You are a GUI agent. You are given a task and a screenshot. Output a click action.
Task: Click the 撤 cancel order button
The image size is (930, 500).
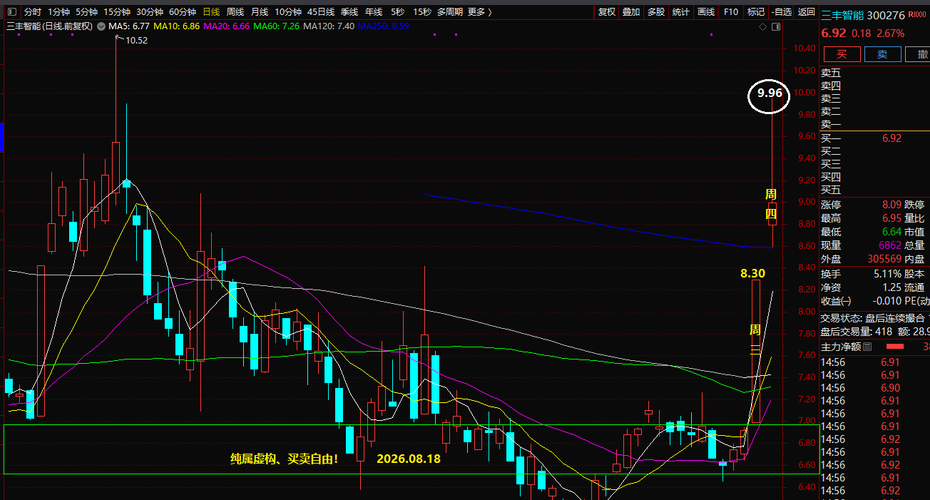tap(920, 55)
